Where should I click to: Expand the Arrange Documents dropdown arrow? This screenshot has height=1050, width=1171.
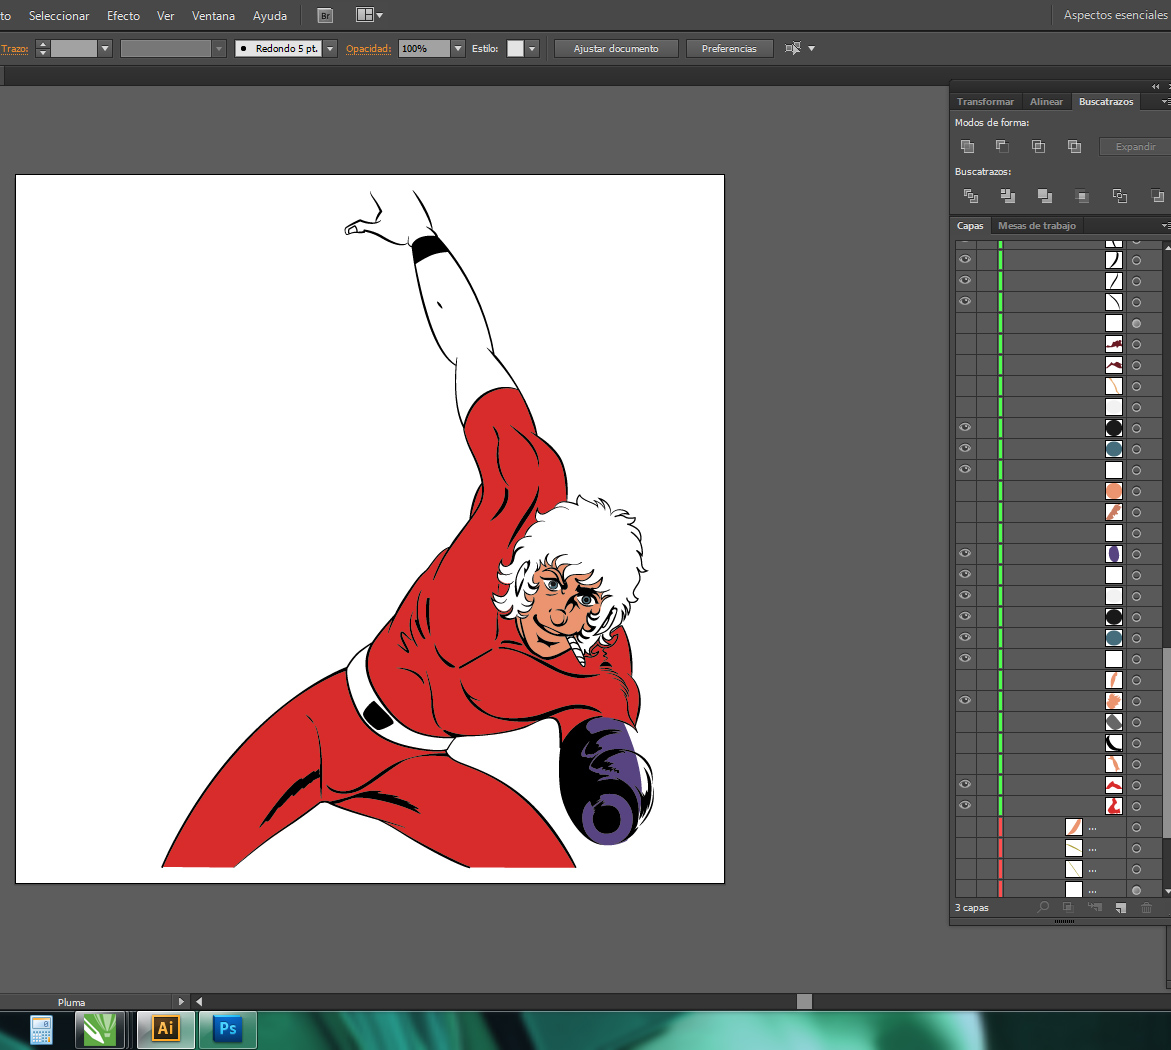click(379, 15)
